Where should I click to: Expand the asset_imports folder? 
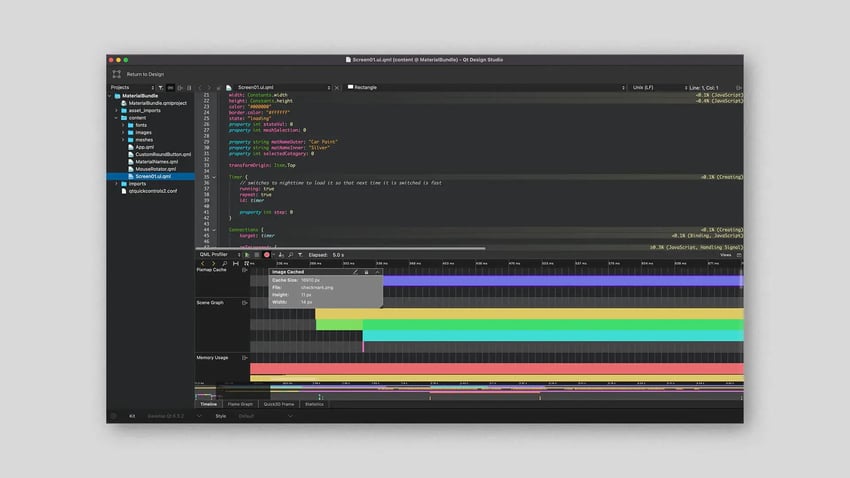pyautogui.click(x=117, y=111)
